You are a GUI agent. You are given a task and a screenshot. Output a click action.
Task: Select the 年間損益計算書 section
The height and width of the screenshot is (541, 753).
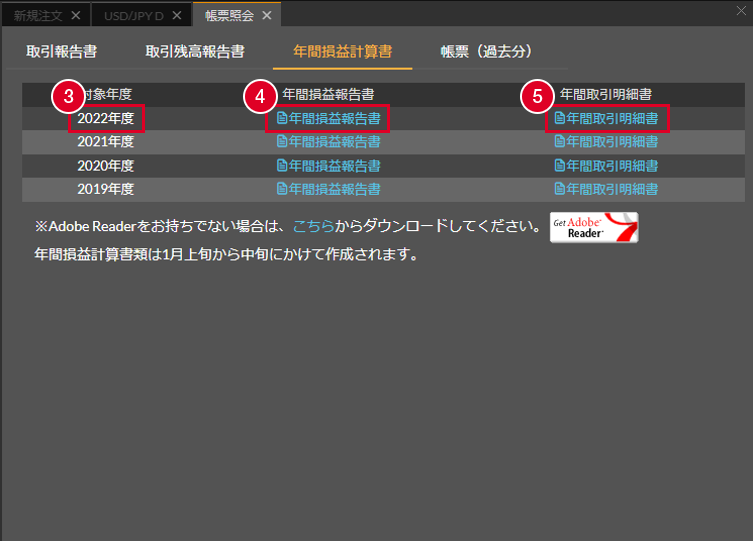point(342,51)
